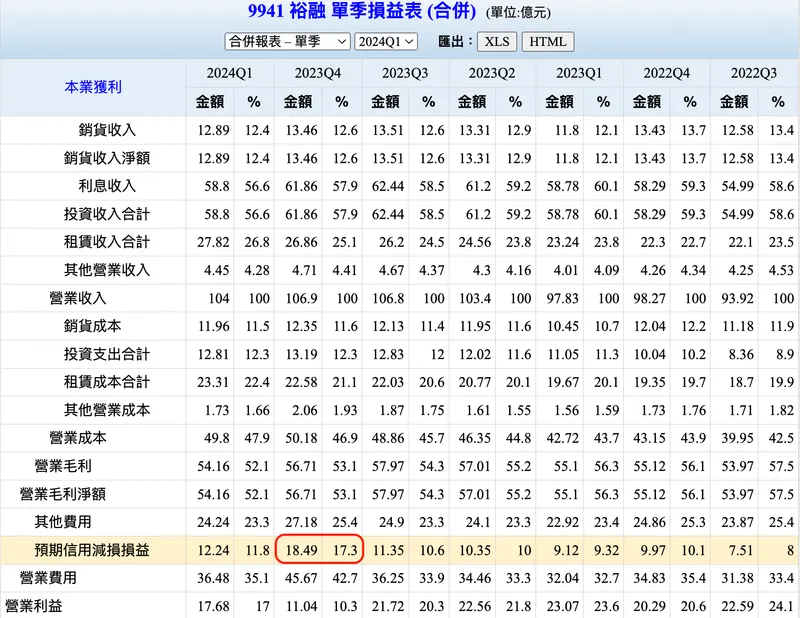Select the 2023Q4 column header

(317, 73)
